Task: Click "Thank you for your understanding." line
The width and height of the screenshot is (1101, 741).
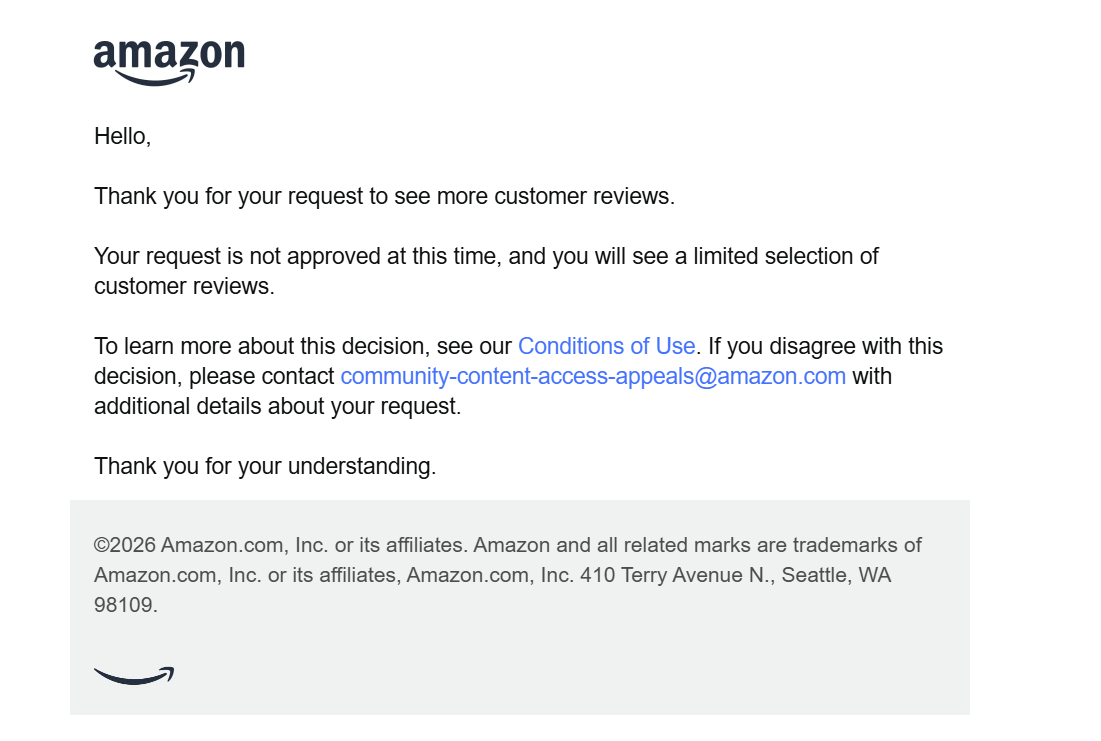Action: click(x=265, y=466)
